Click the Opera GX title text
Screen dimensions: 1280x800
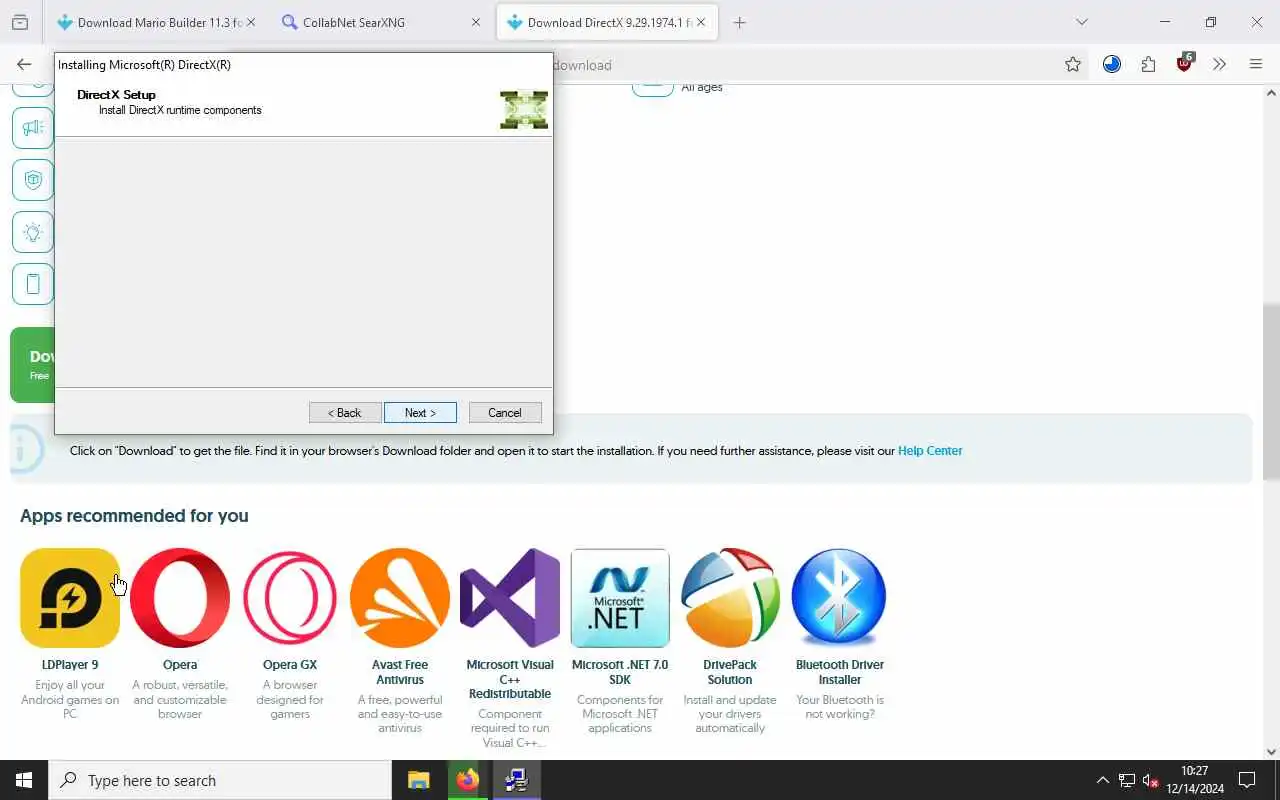[290, 665]
